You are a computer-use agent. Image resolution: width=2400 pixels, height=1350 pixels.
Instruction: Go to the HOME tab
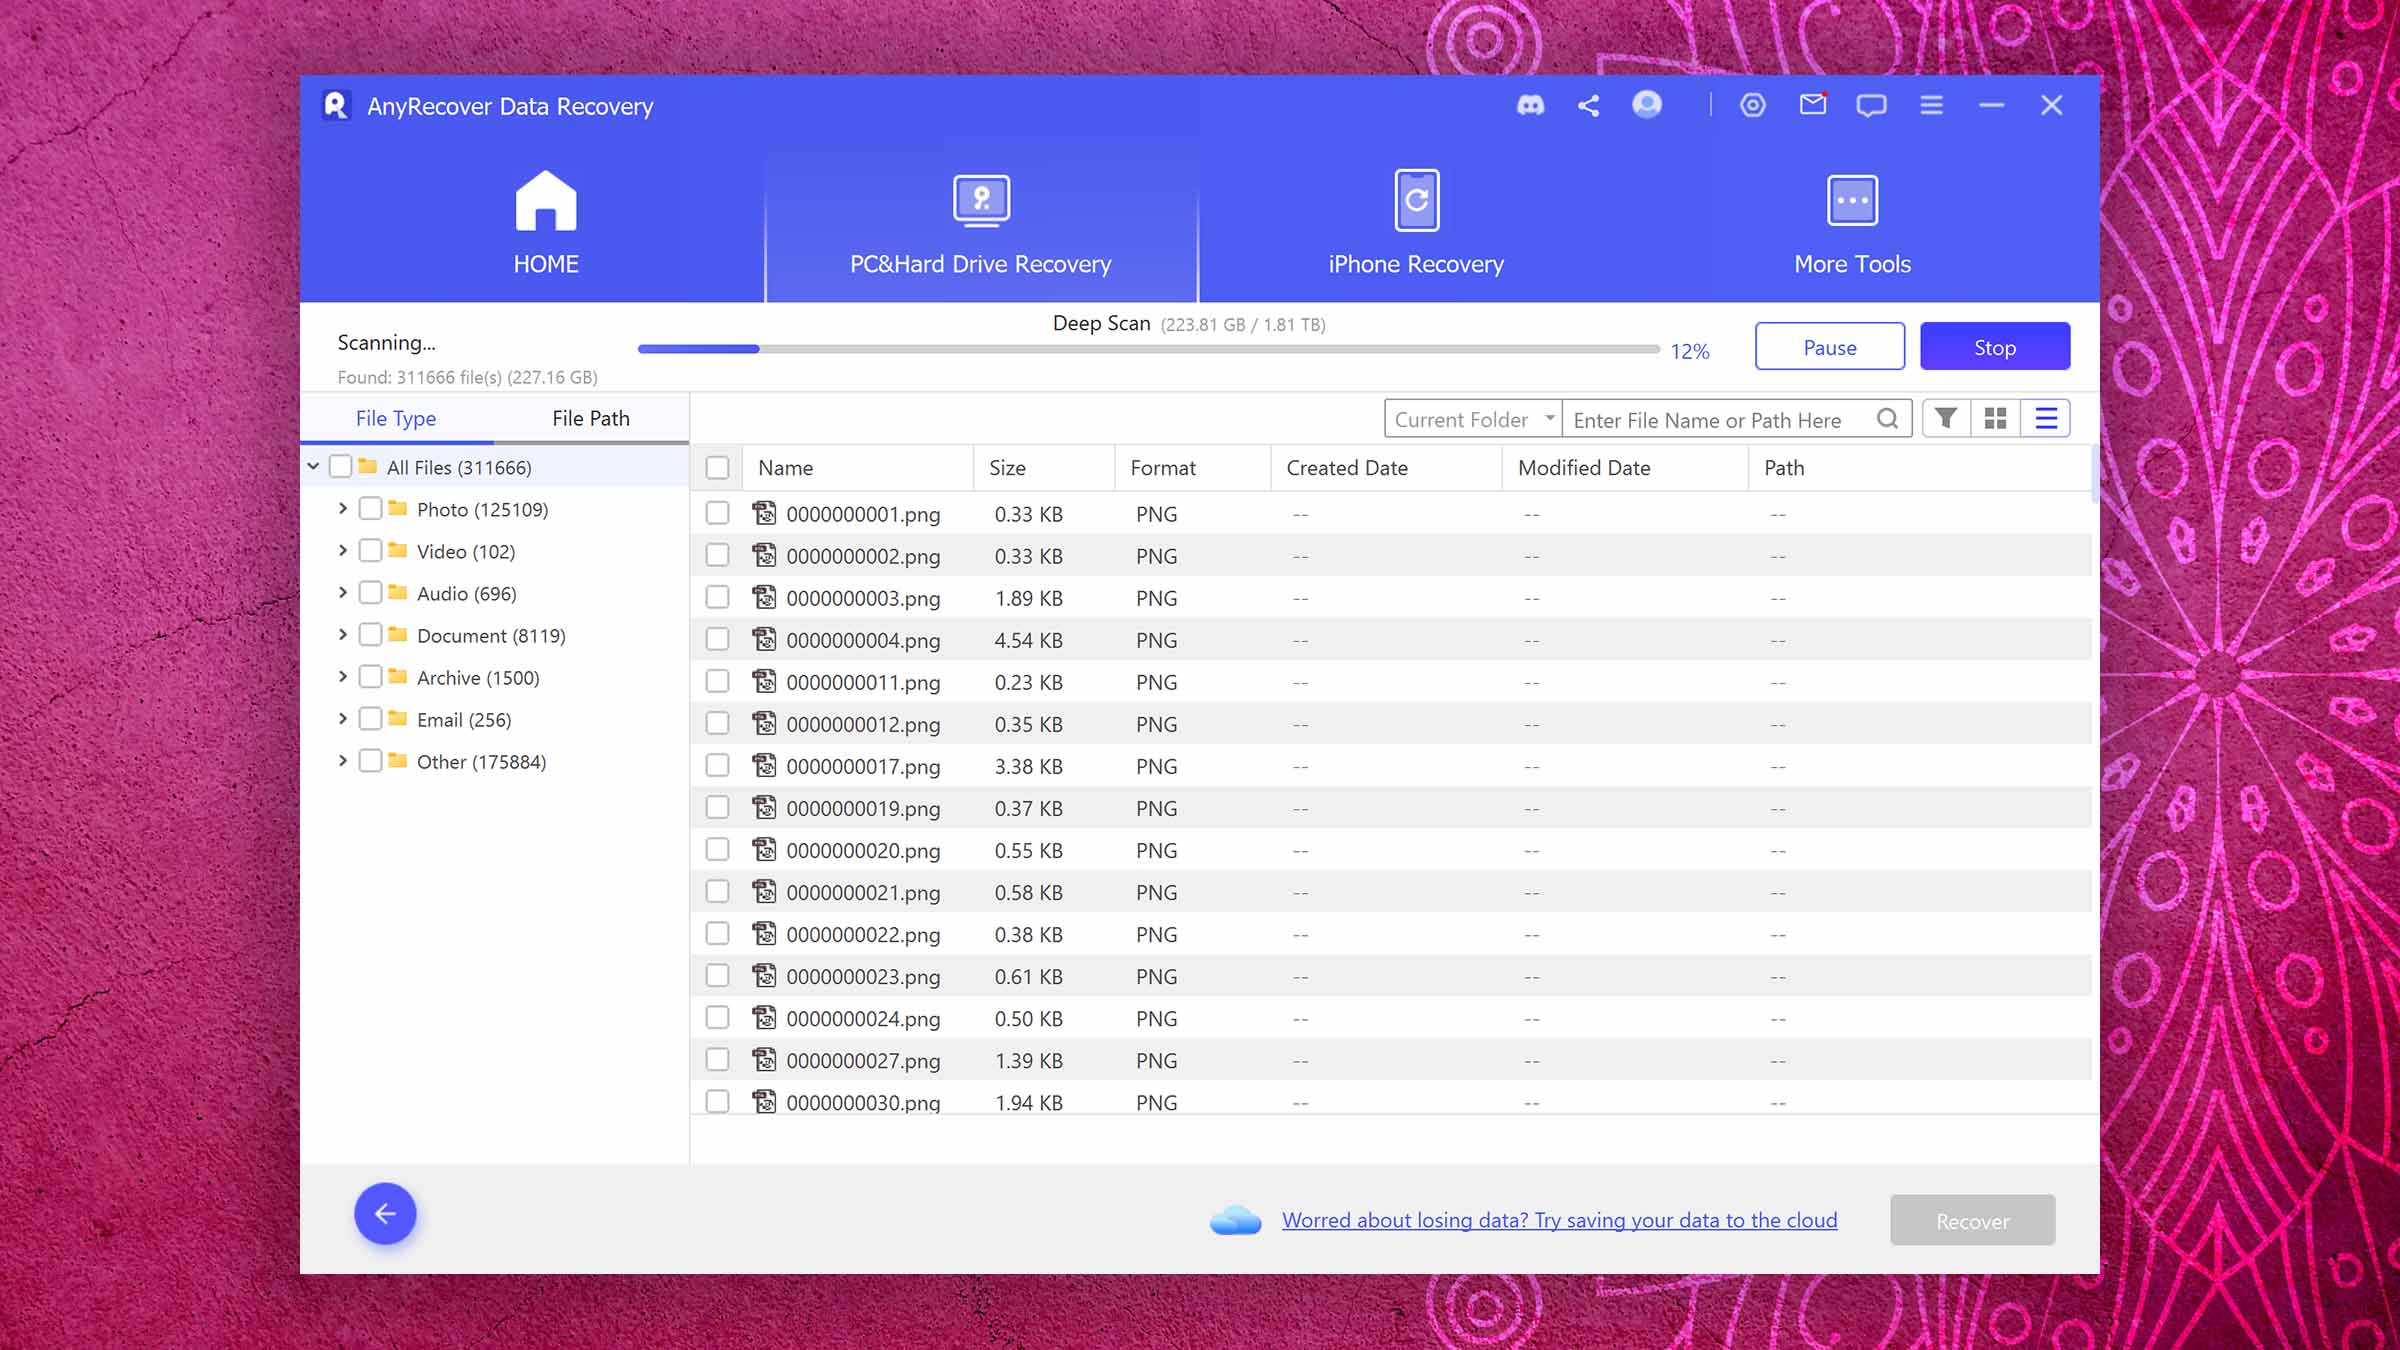pyautogui.click(x=546, y=224)
